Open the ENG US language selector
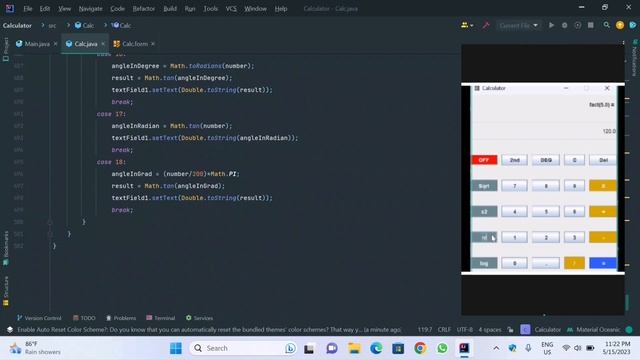The width and height of the screenshot is (640, 360). (547, 348)
